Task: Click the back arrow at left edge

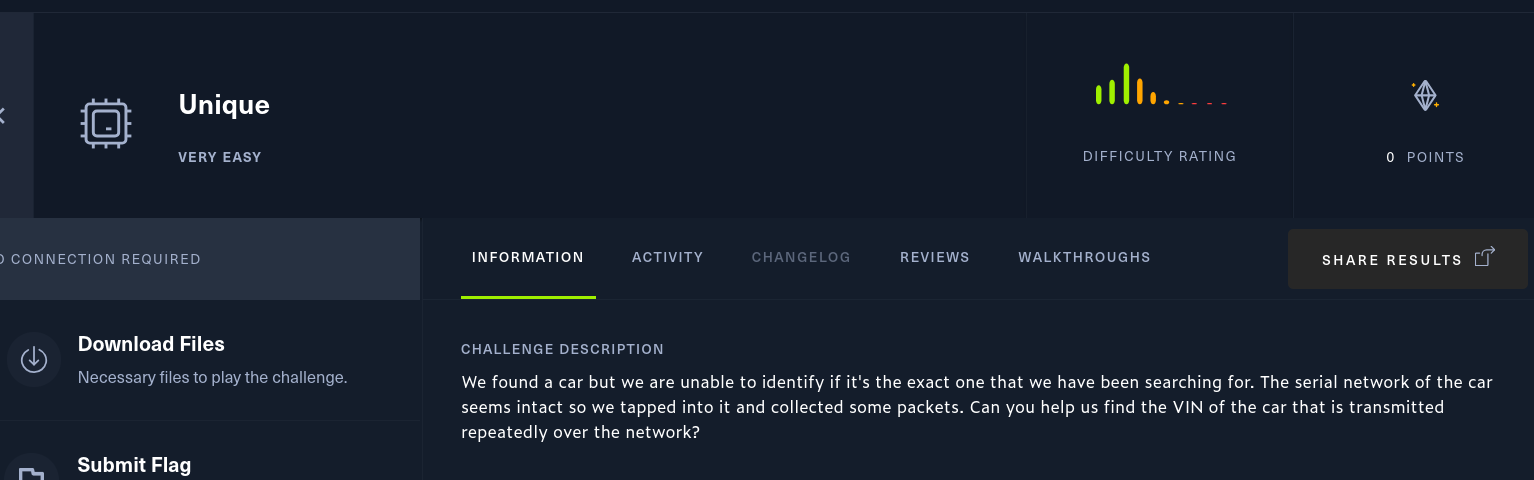Action: (x=3, y=116)
